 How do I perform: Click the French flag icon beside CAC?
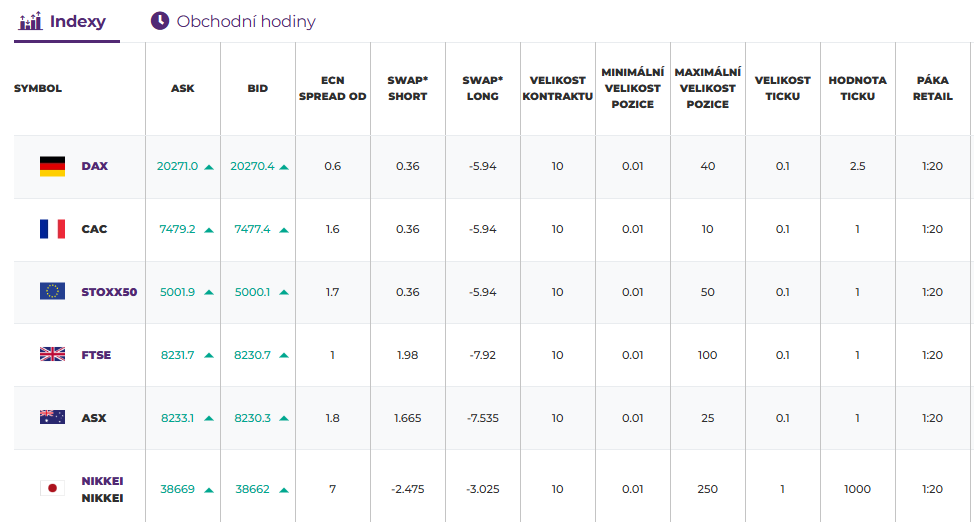[52, 229]
